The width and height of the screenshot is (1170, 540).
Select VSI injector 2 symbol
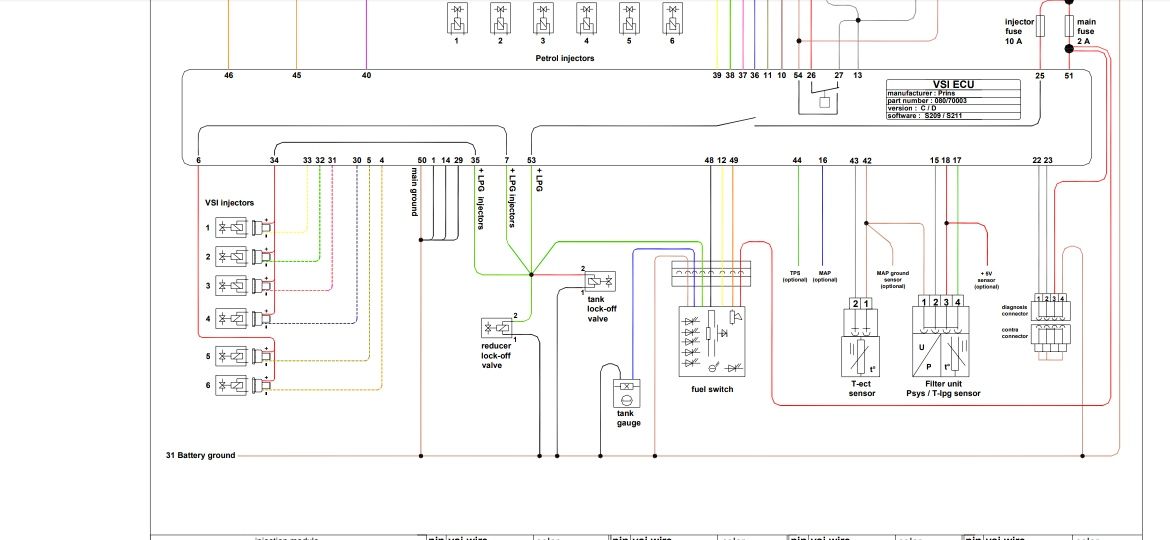[x=231, y=257]
